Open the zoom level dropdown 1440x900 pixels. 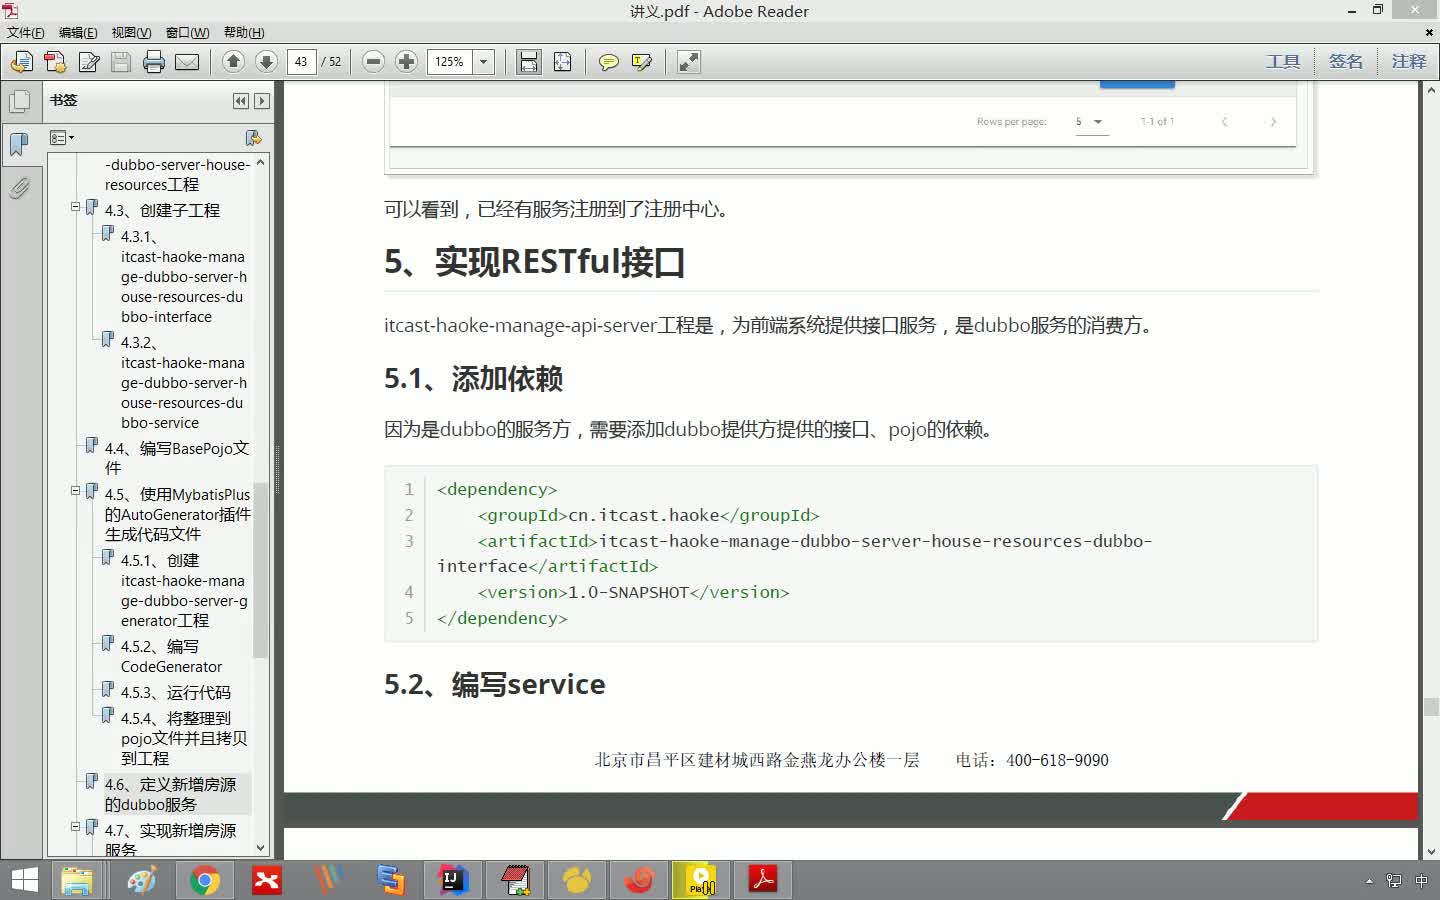pos(483,62)
